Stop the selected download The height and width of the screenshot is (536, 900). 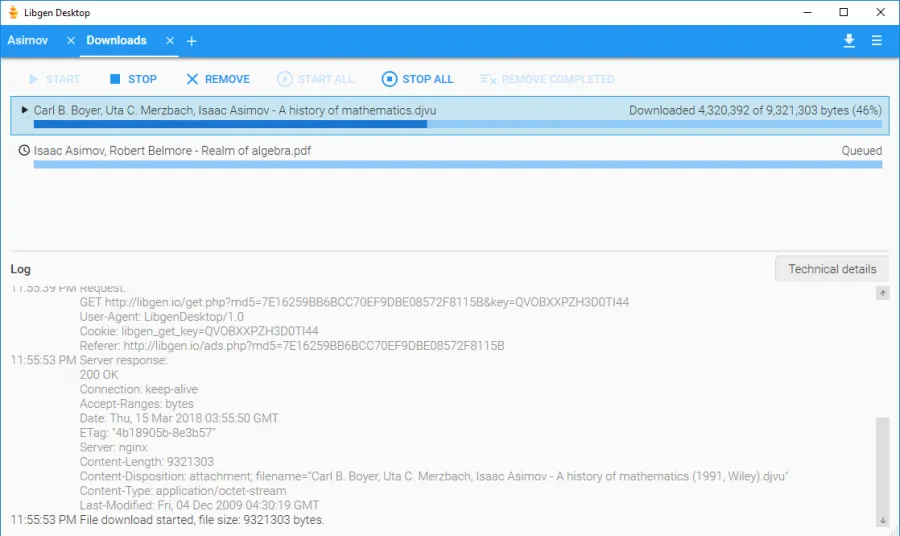tap(133, 79)
